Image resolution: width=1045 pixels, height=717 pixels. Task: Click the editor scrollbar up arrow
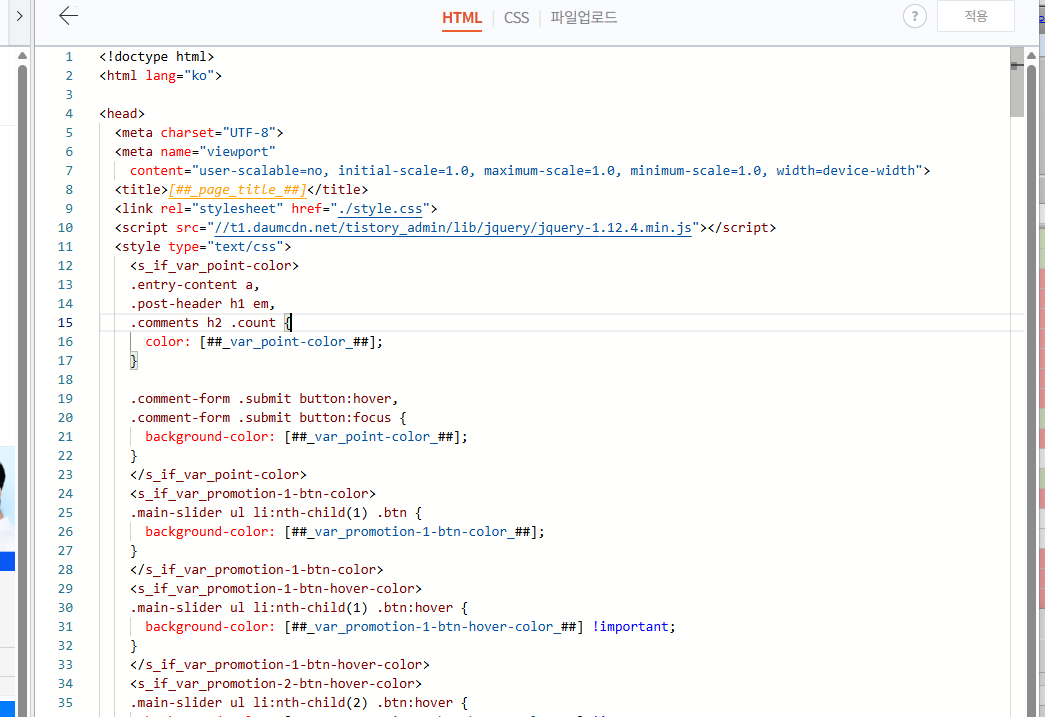(1031, 55)
